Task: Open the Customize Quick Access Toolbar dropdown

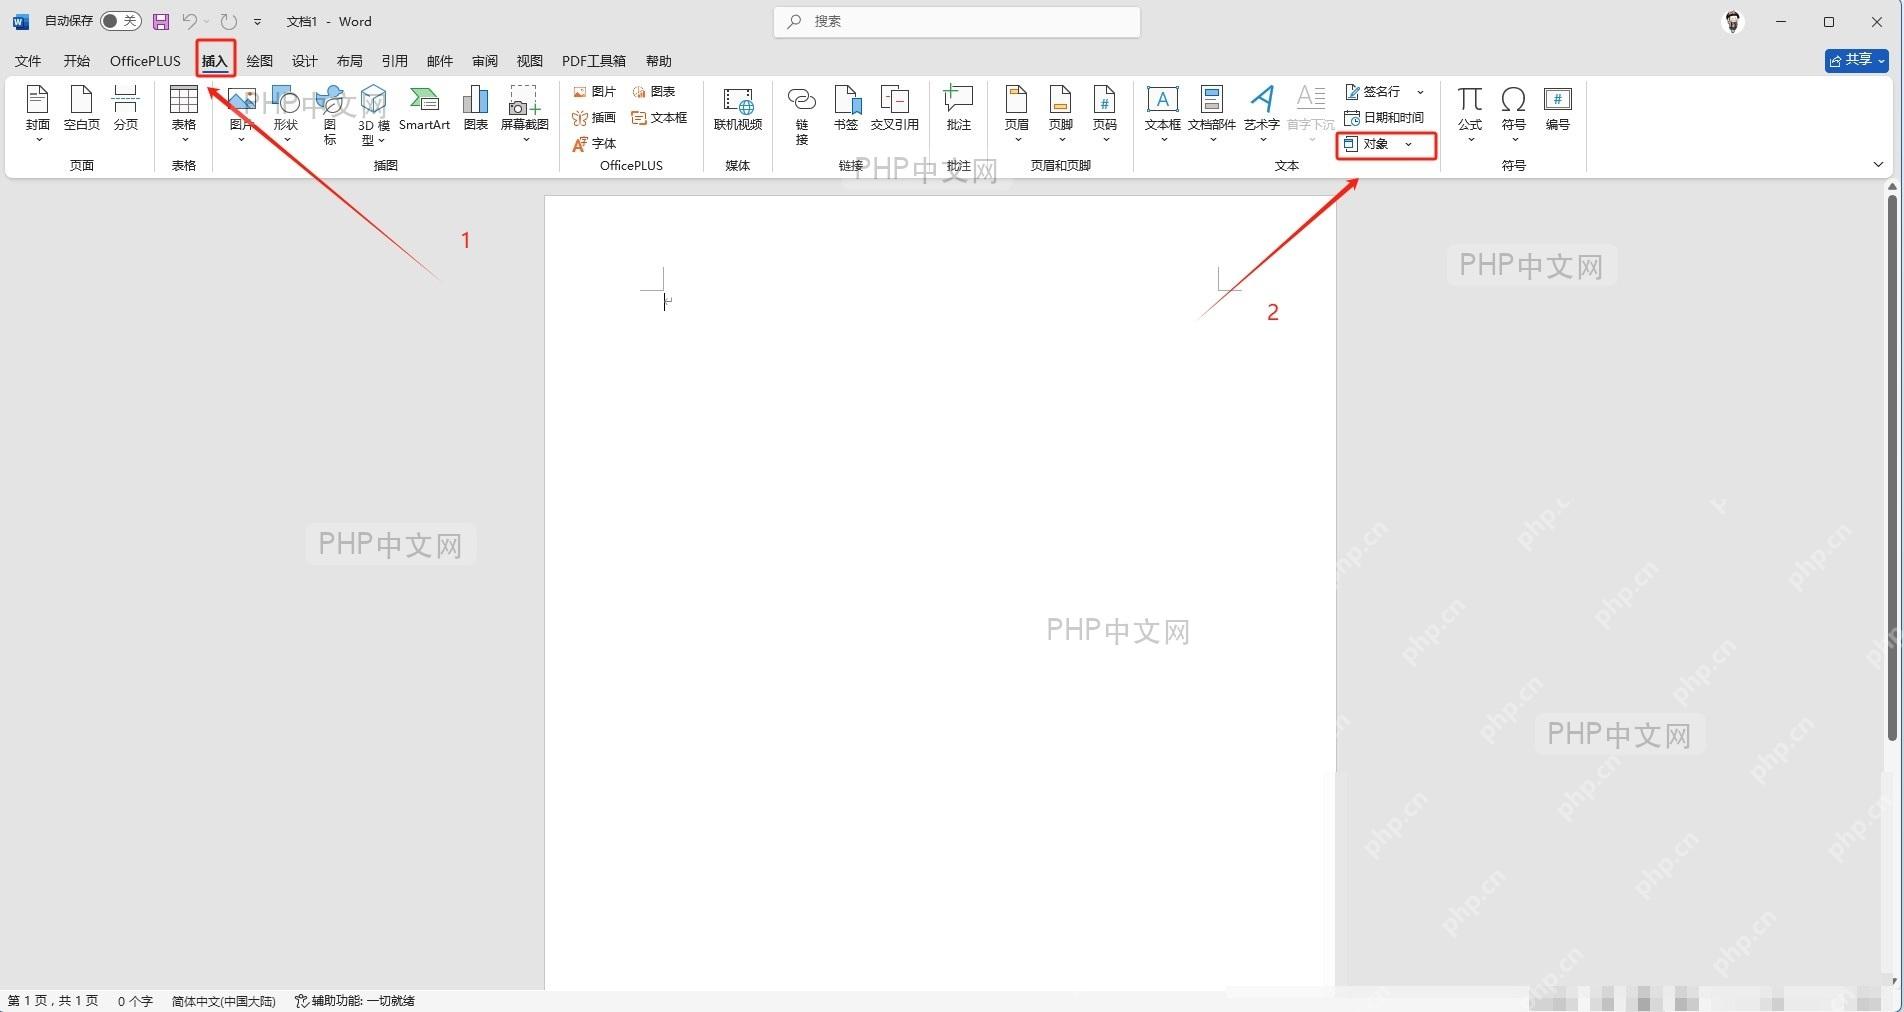Action: pyautogui.click(x=257, y=21)
